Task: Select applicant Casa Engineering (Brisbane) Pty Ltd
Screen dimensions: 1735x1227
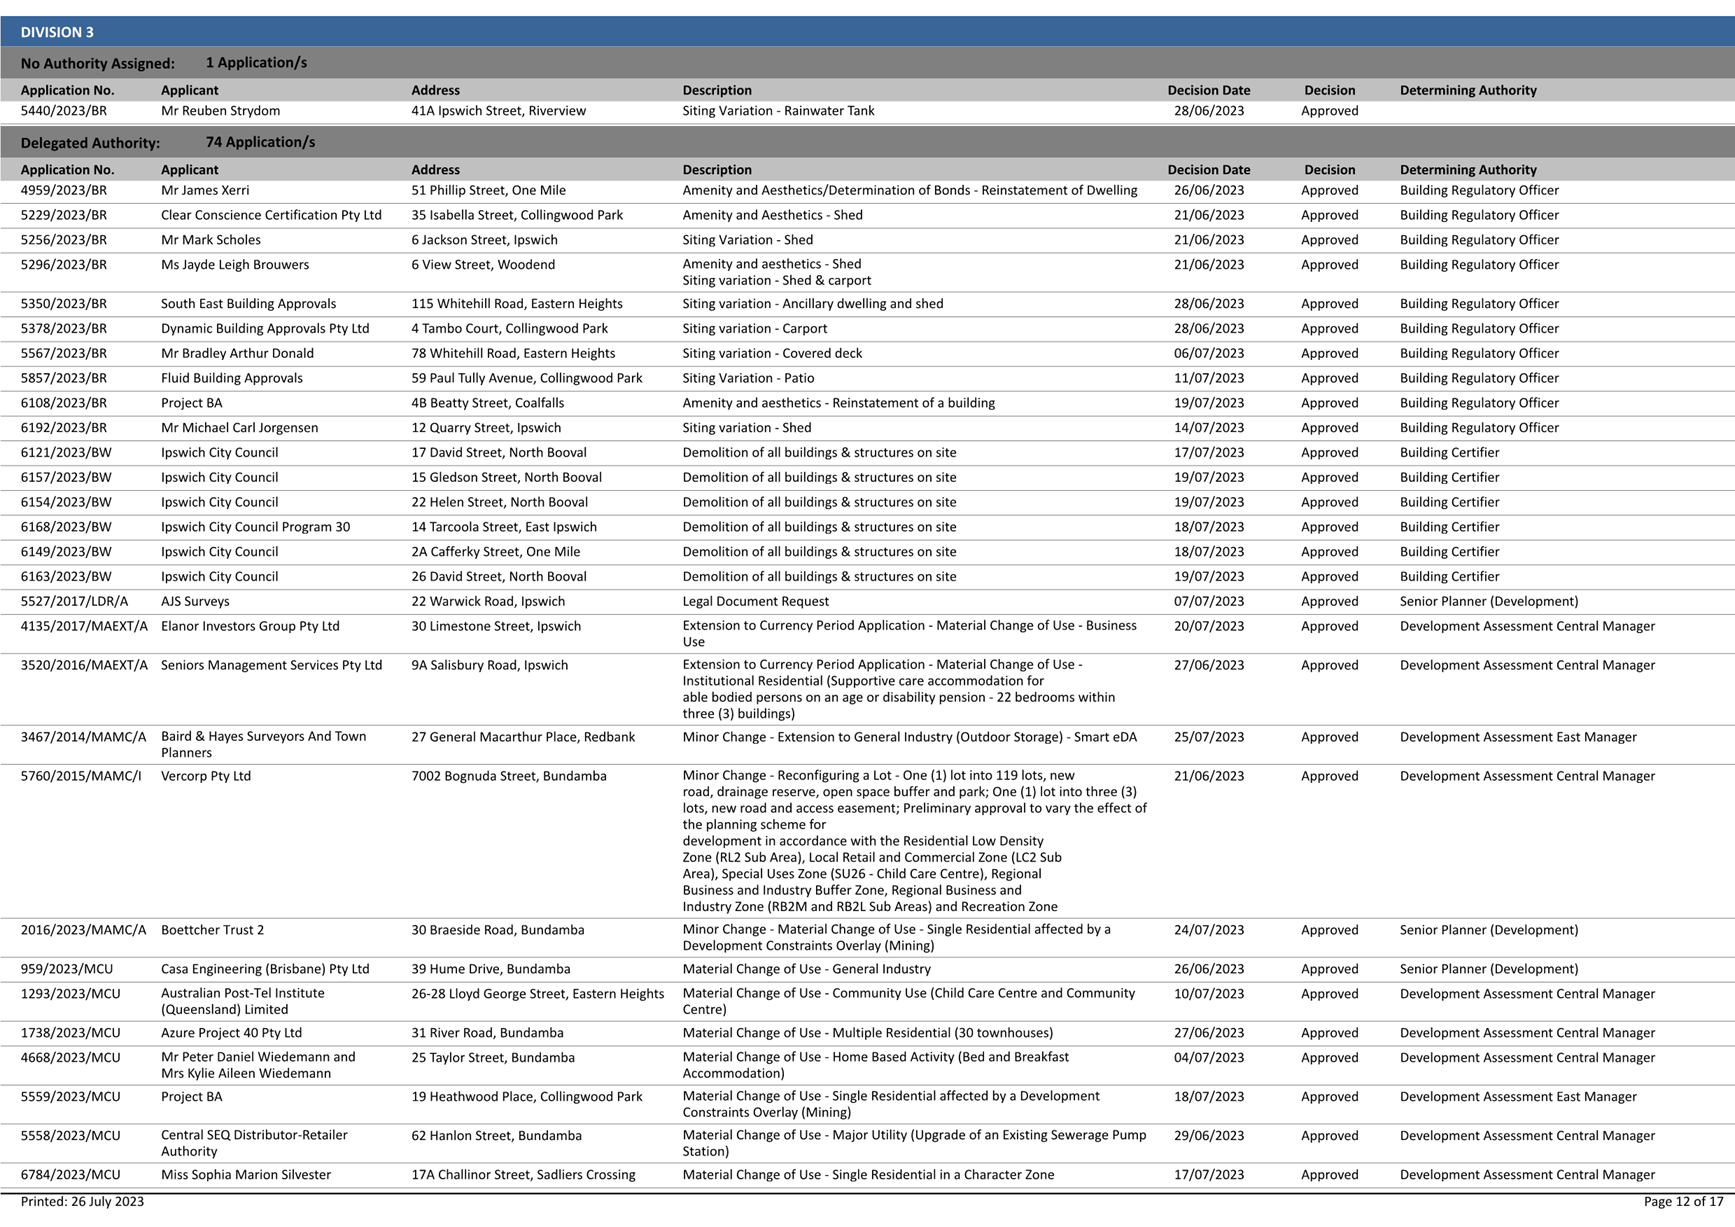Action: click(265, 969)
